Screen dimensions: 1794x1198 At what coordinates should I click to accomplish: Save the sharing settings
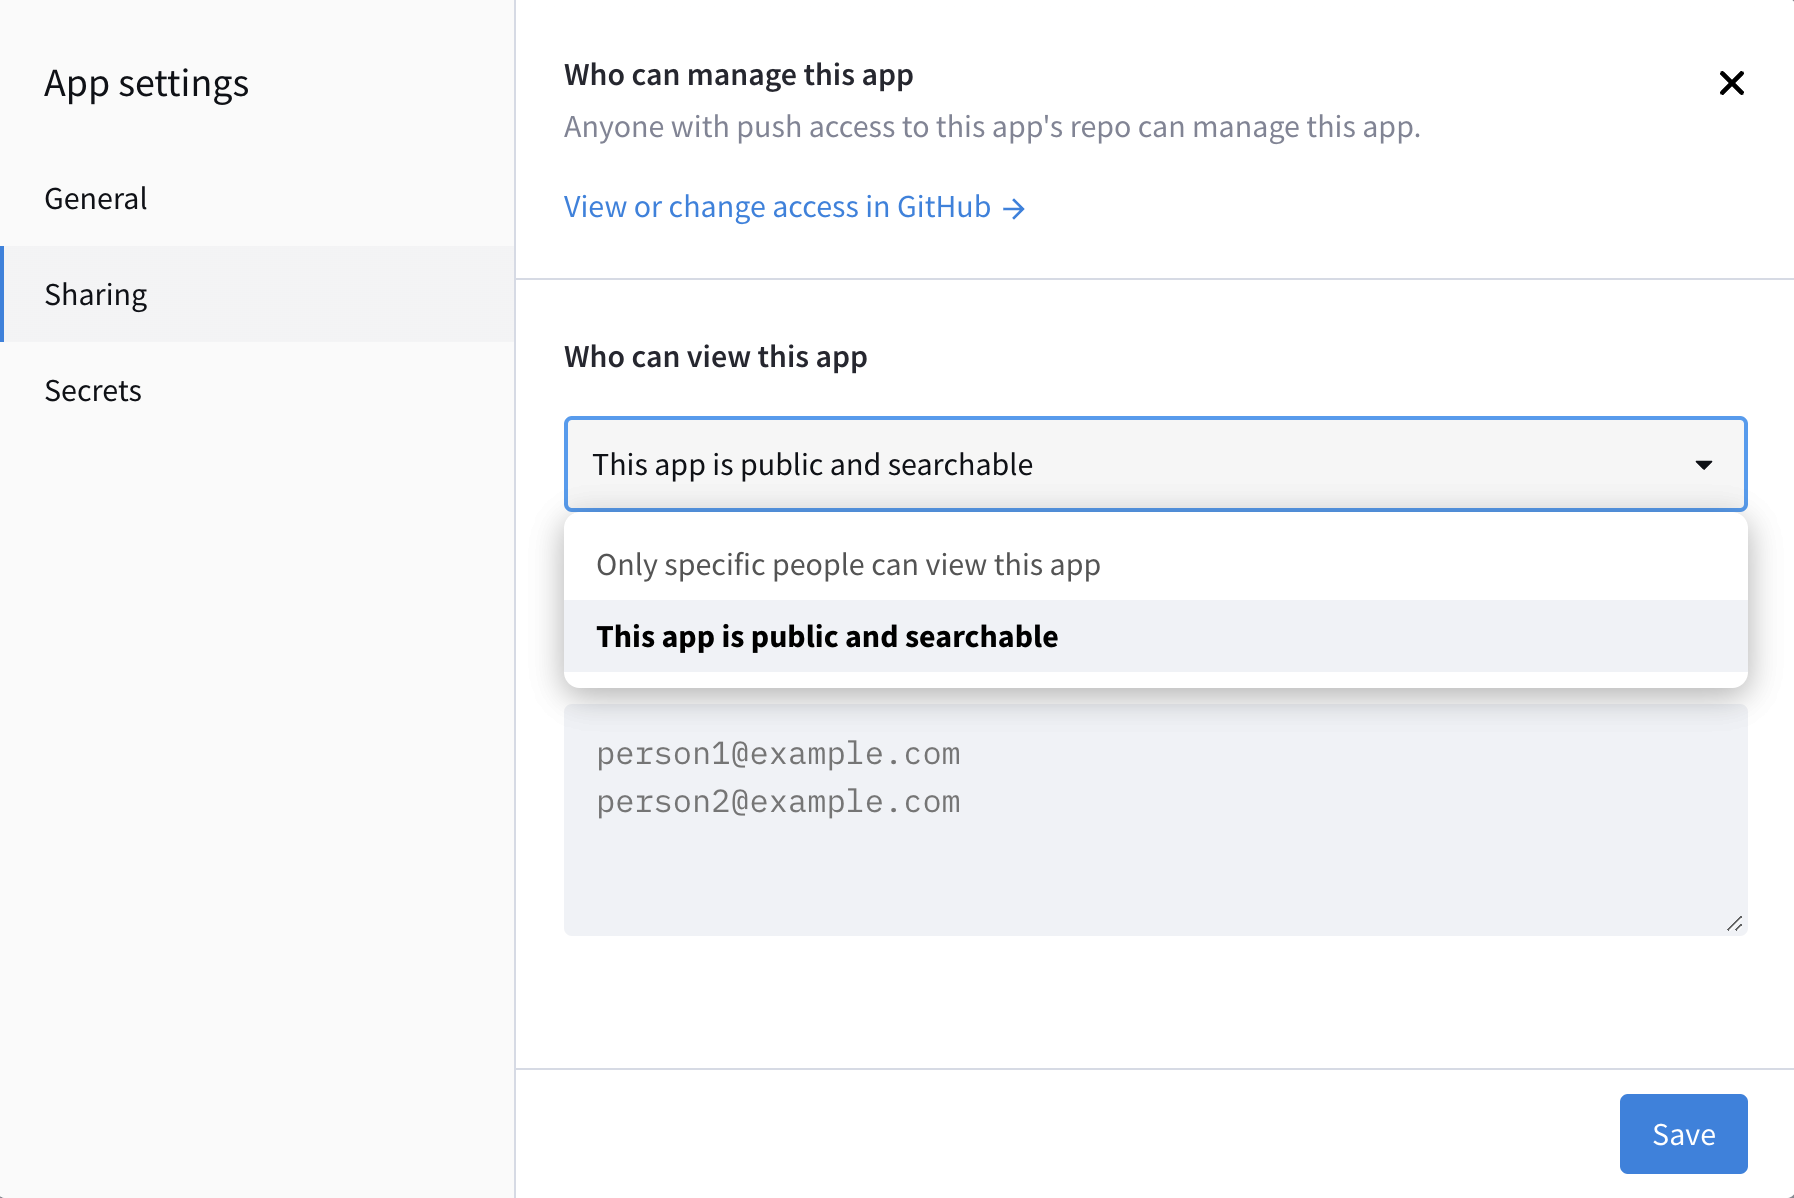1683,1134
